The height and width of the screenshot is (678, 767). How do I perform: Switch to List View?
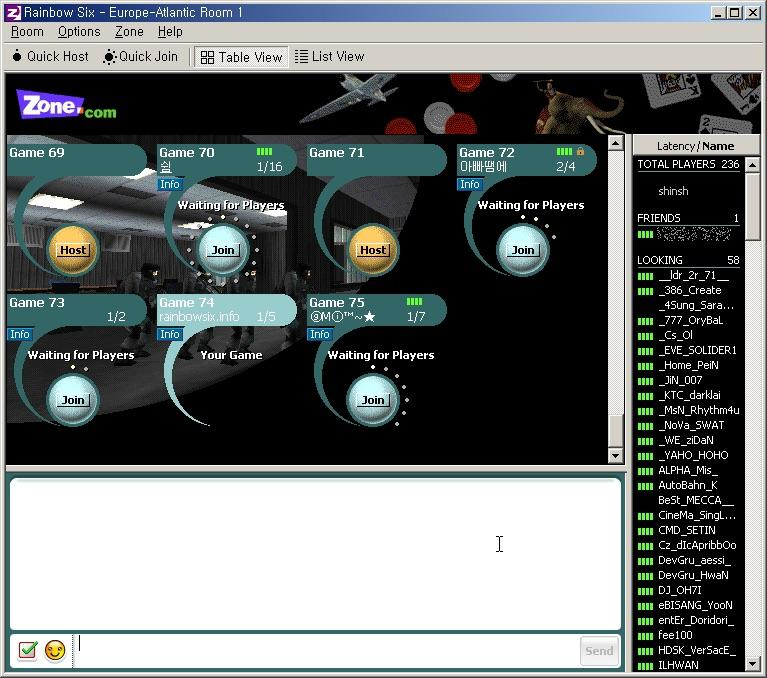(x=330, y=57)
